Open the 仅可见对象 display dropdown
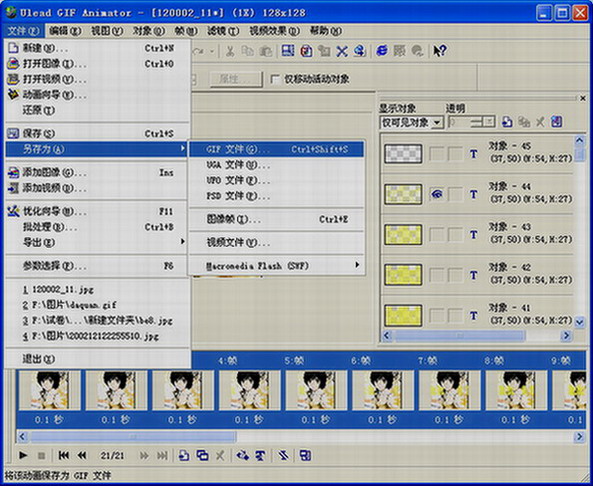This screenshot has height=486, width=593. tap(438, 122)
